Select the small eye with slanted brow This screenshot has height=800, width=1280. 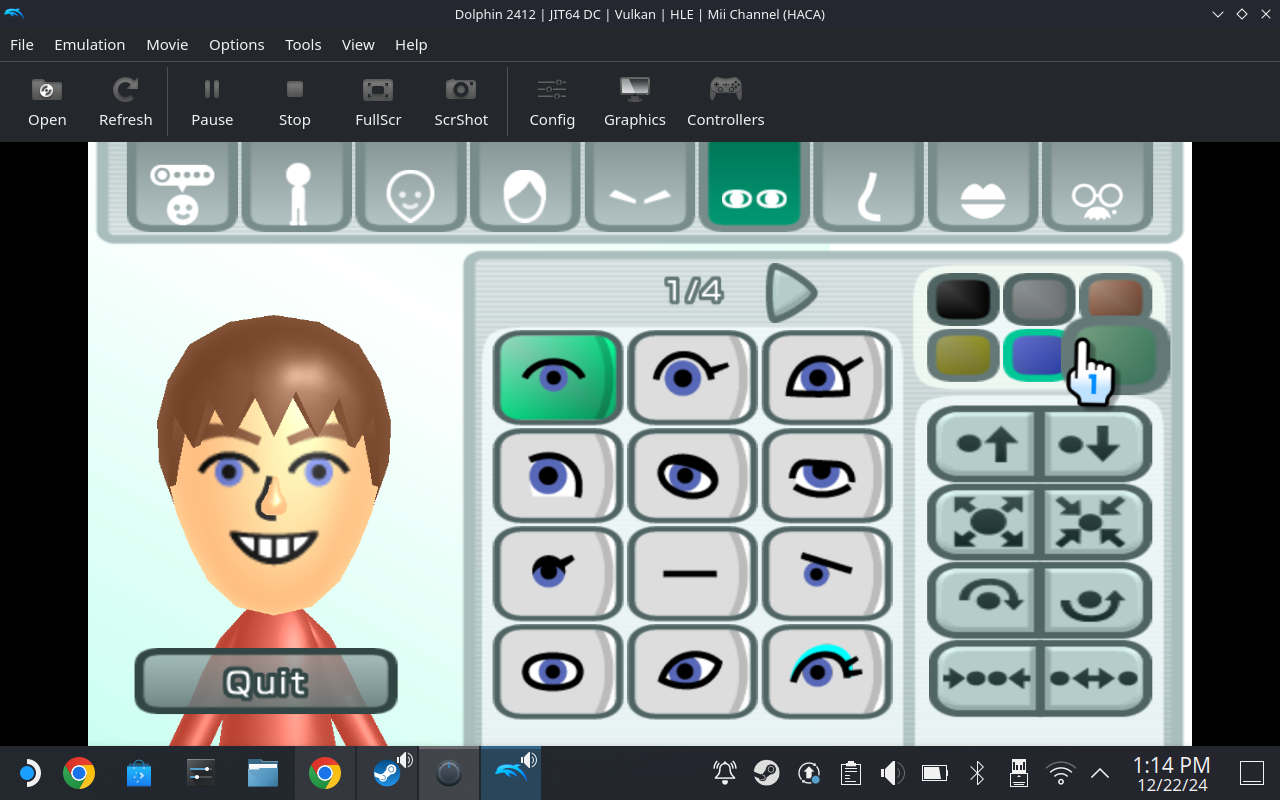826,573
